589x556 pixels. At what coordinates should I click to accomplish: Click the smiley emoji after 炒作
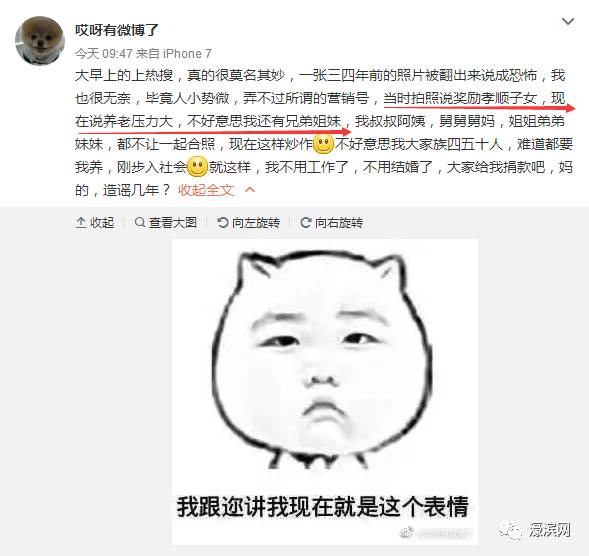[x=323, y=144]
